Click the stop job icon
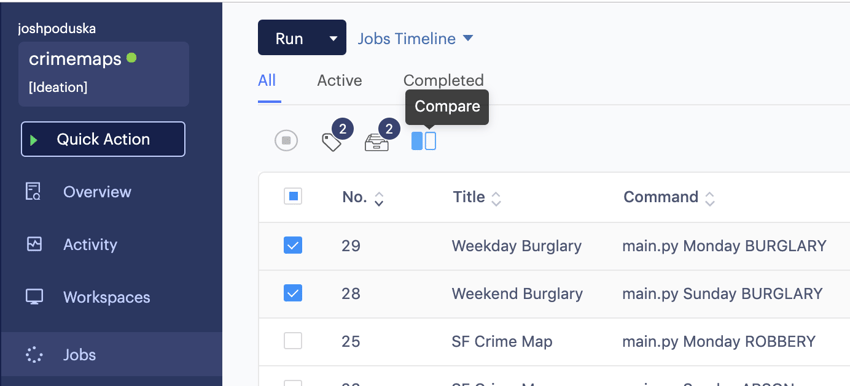Screen dimensions: 850x386 [286, 141]
